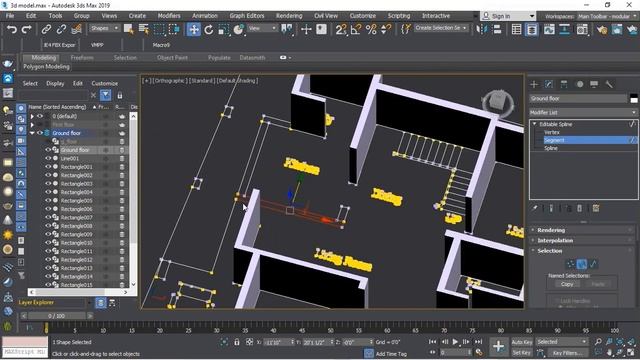This screenshot has height=360, width=640.
Task: Toggle Set Key animation mode
Action: click(522, 352)
